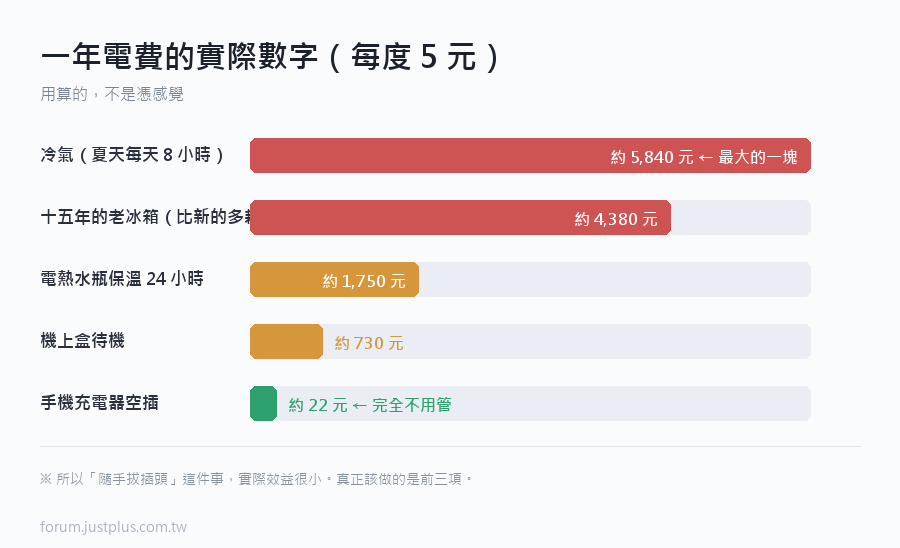Click the red old refrigerator cost bar
This screenshot has height=548, width=900.
click(460, 217)
